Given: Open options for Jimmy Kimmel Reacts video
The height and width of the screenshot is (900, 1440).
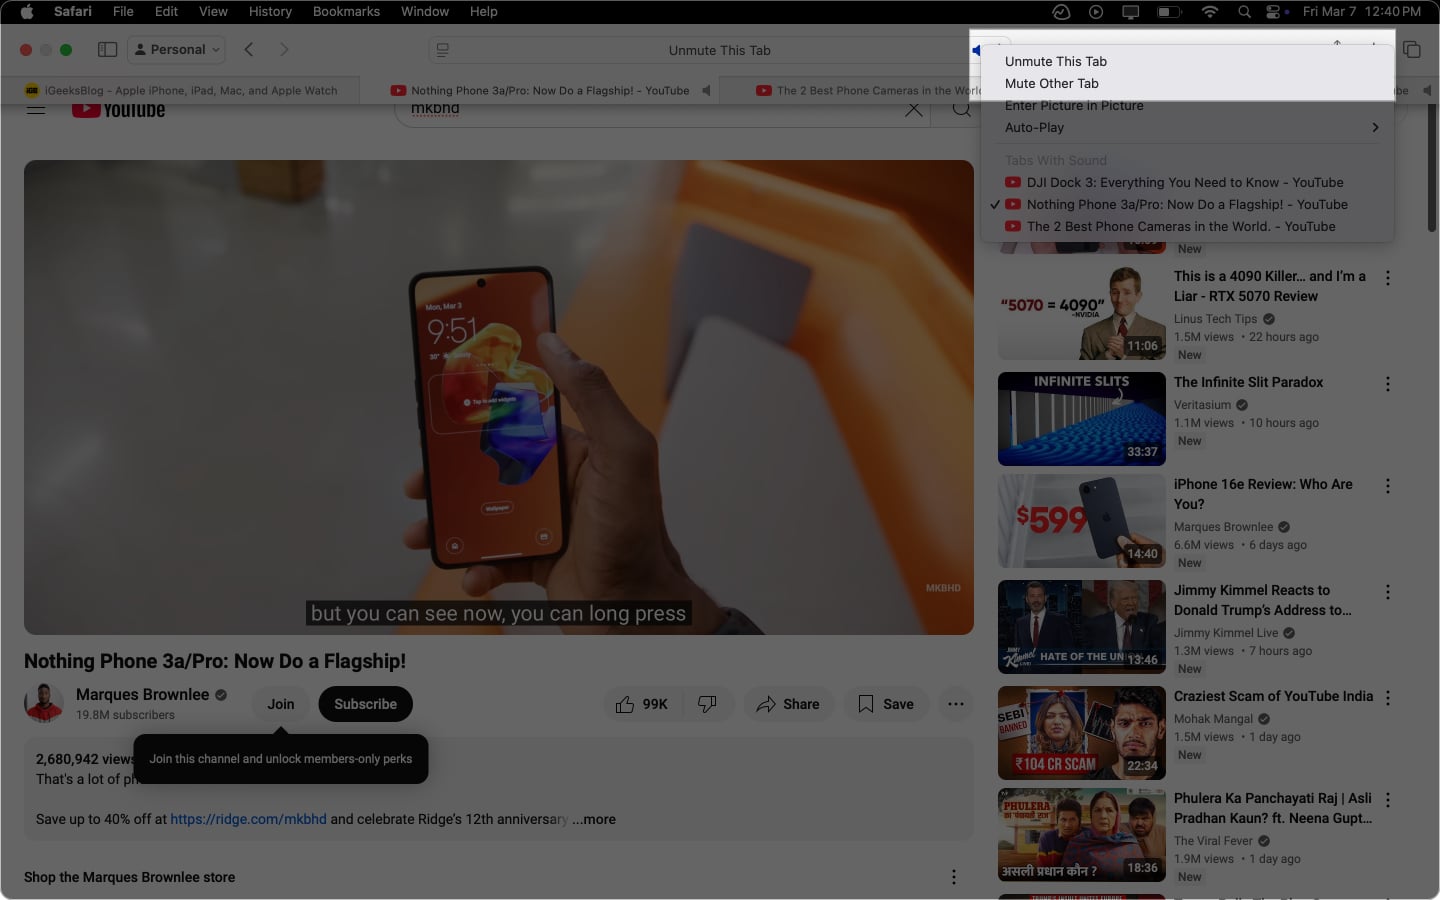Looking at the screenshot, I should [x=1388, y=592].
